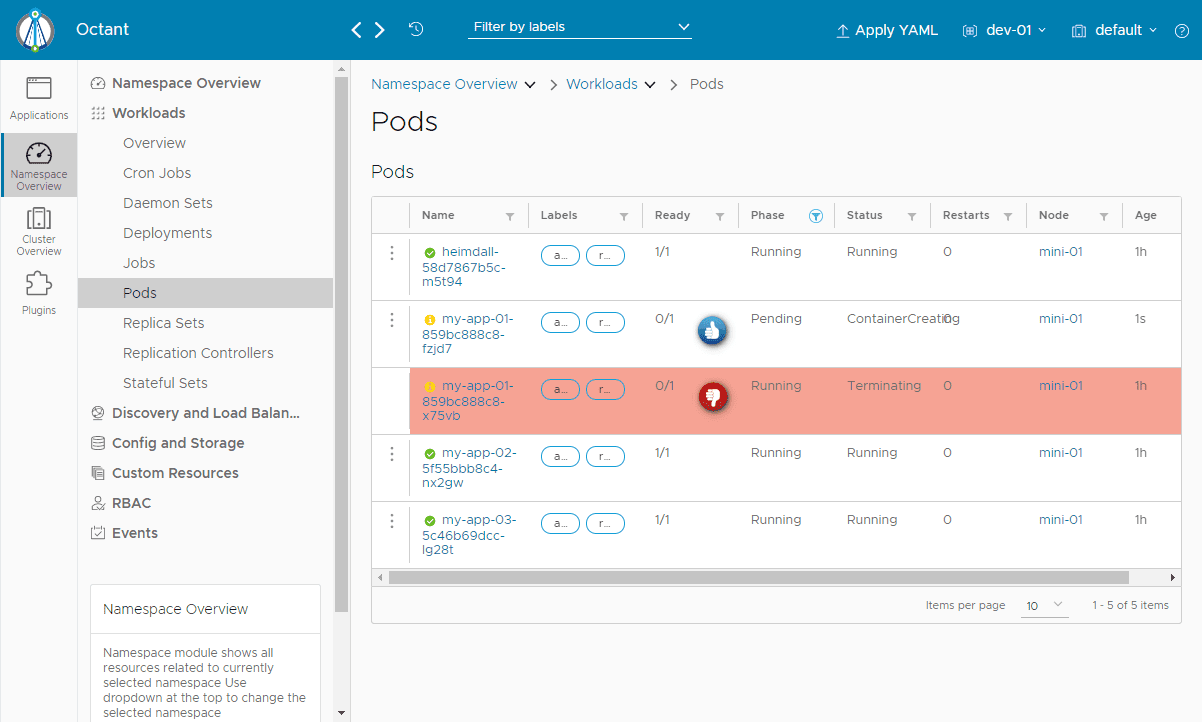Expand the Workloads breadcrumb chevron

coord(650,85)
